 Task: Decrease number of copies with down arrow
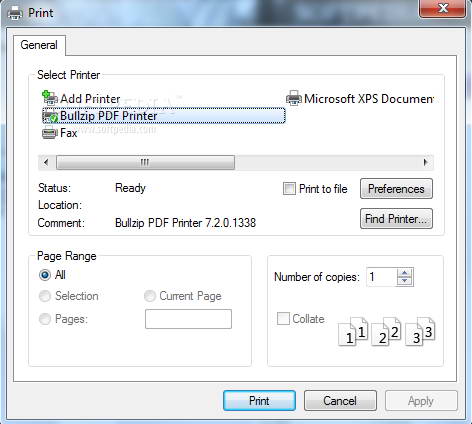405,281
